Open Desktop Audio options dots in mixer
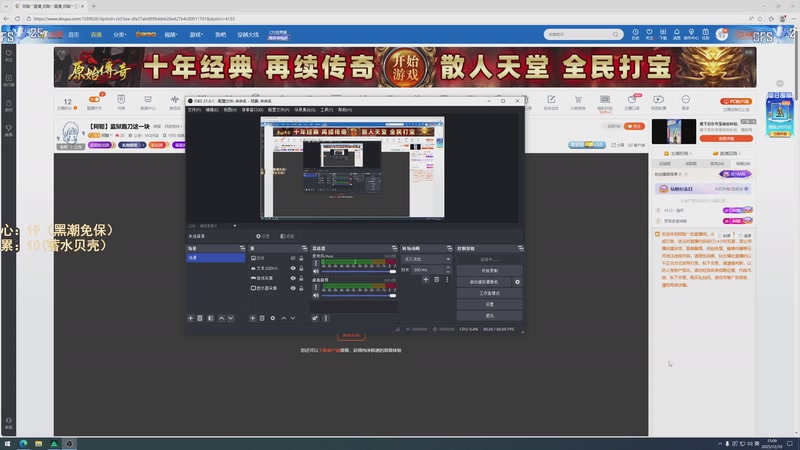 click(315, 287)
